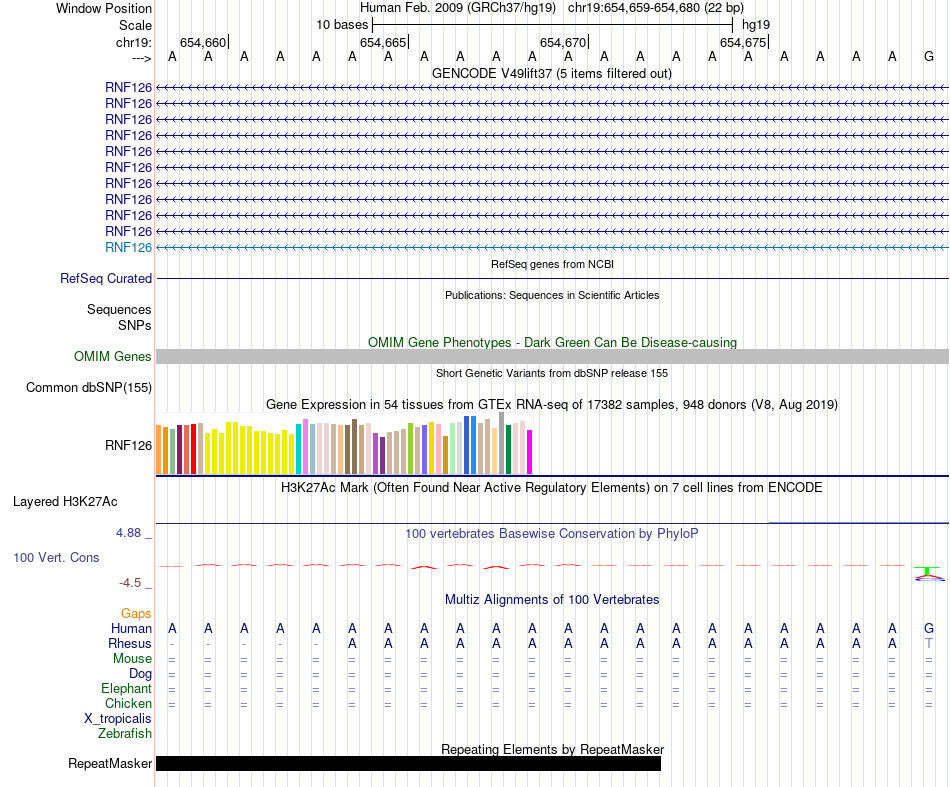Click the 654,670 position marker
Image resolution: width=950 pixels, height=787 pixels.
[x=563, y=42]
